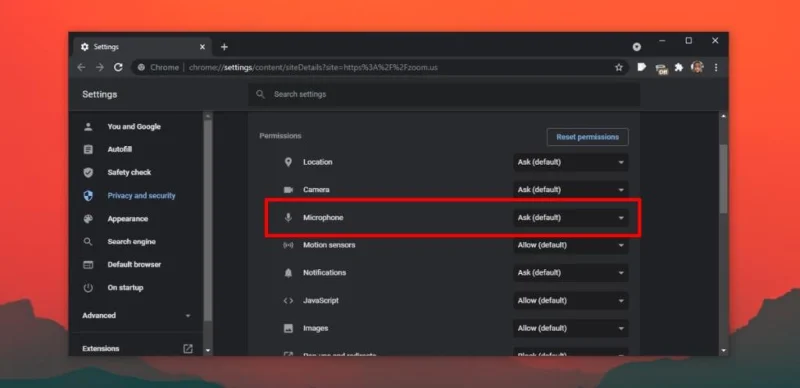
Task: Open the profile avatar menu
Action: point(697,67)
